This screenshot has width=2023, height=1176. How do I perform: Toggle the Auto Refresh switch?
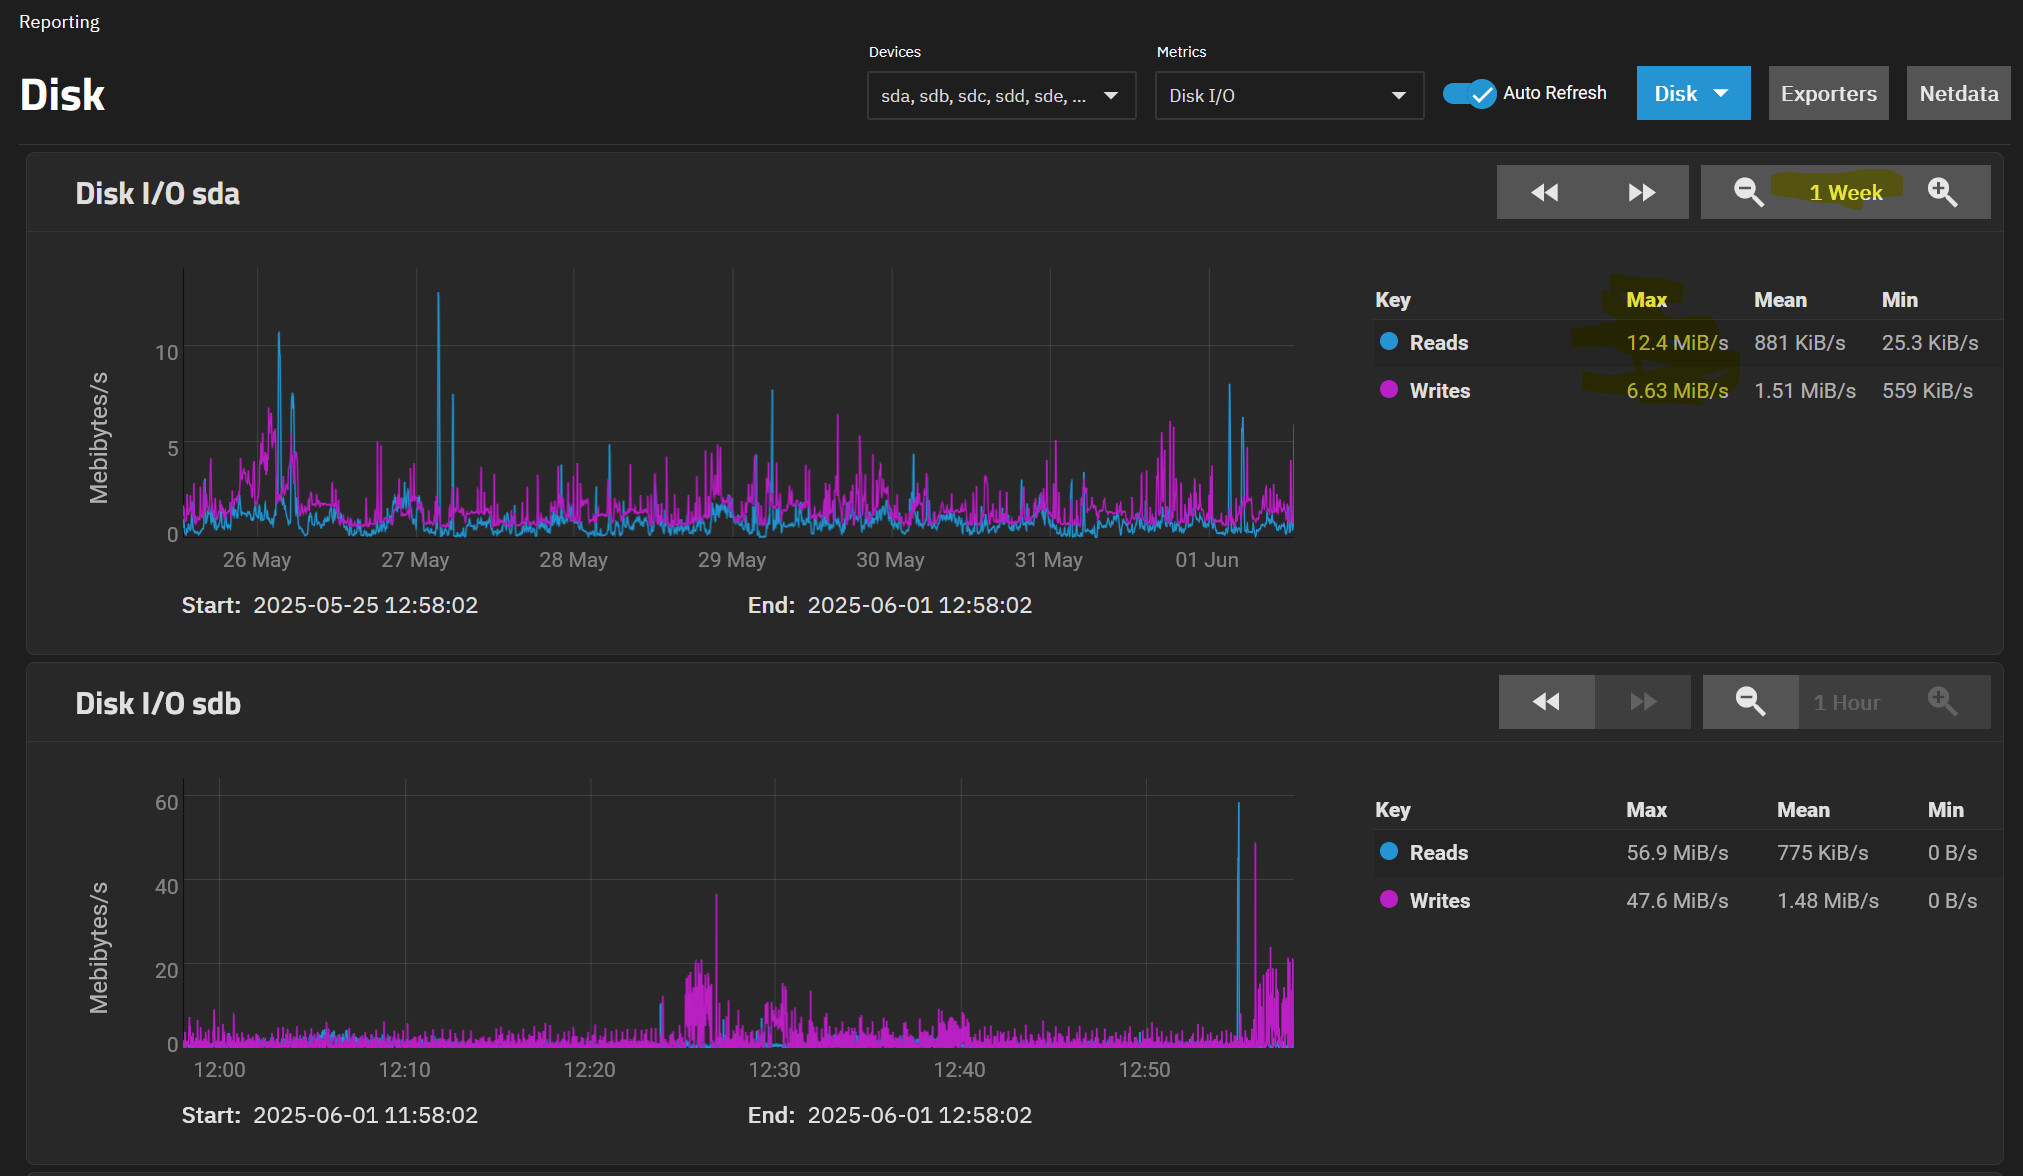click(x=1469, y=94)
